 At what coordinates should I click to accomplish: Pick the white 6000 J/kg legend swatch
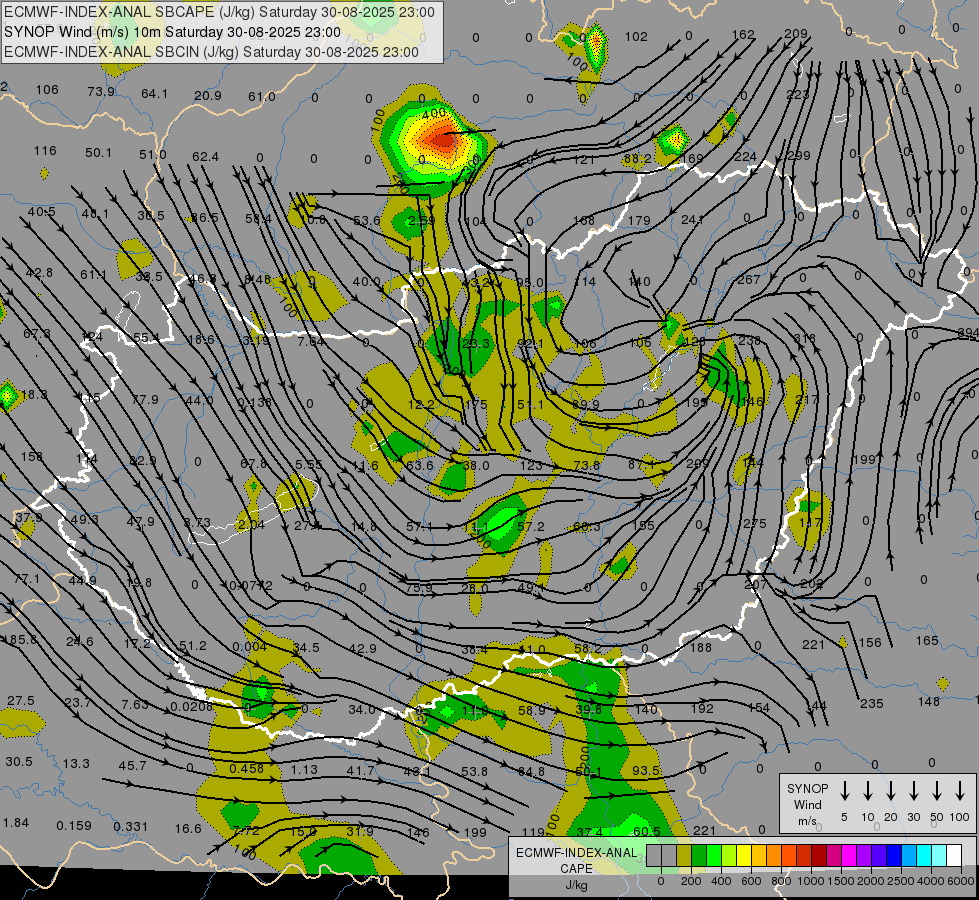[953, 856]
